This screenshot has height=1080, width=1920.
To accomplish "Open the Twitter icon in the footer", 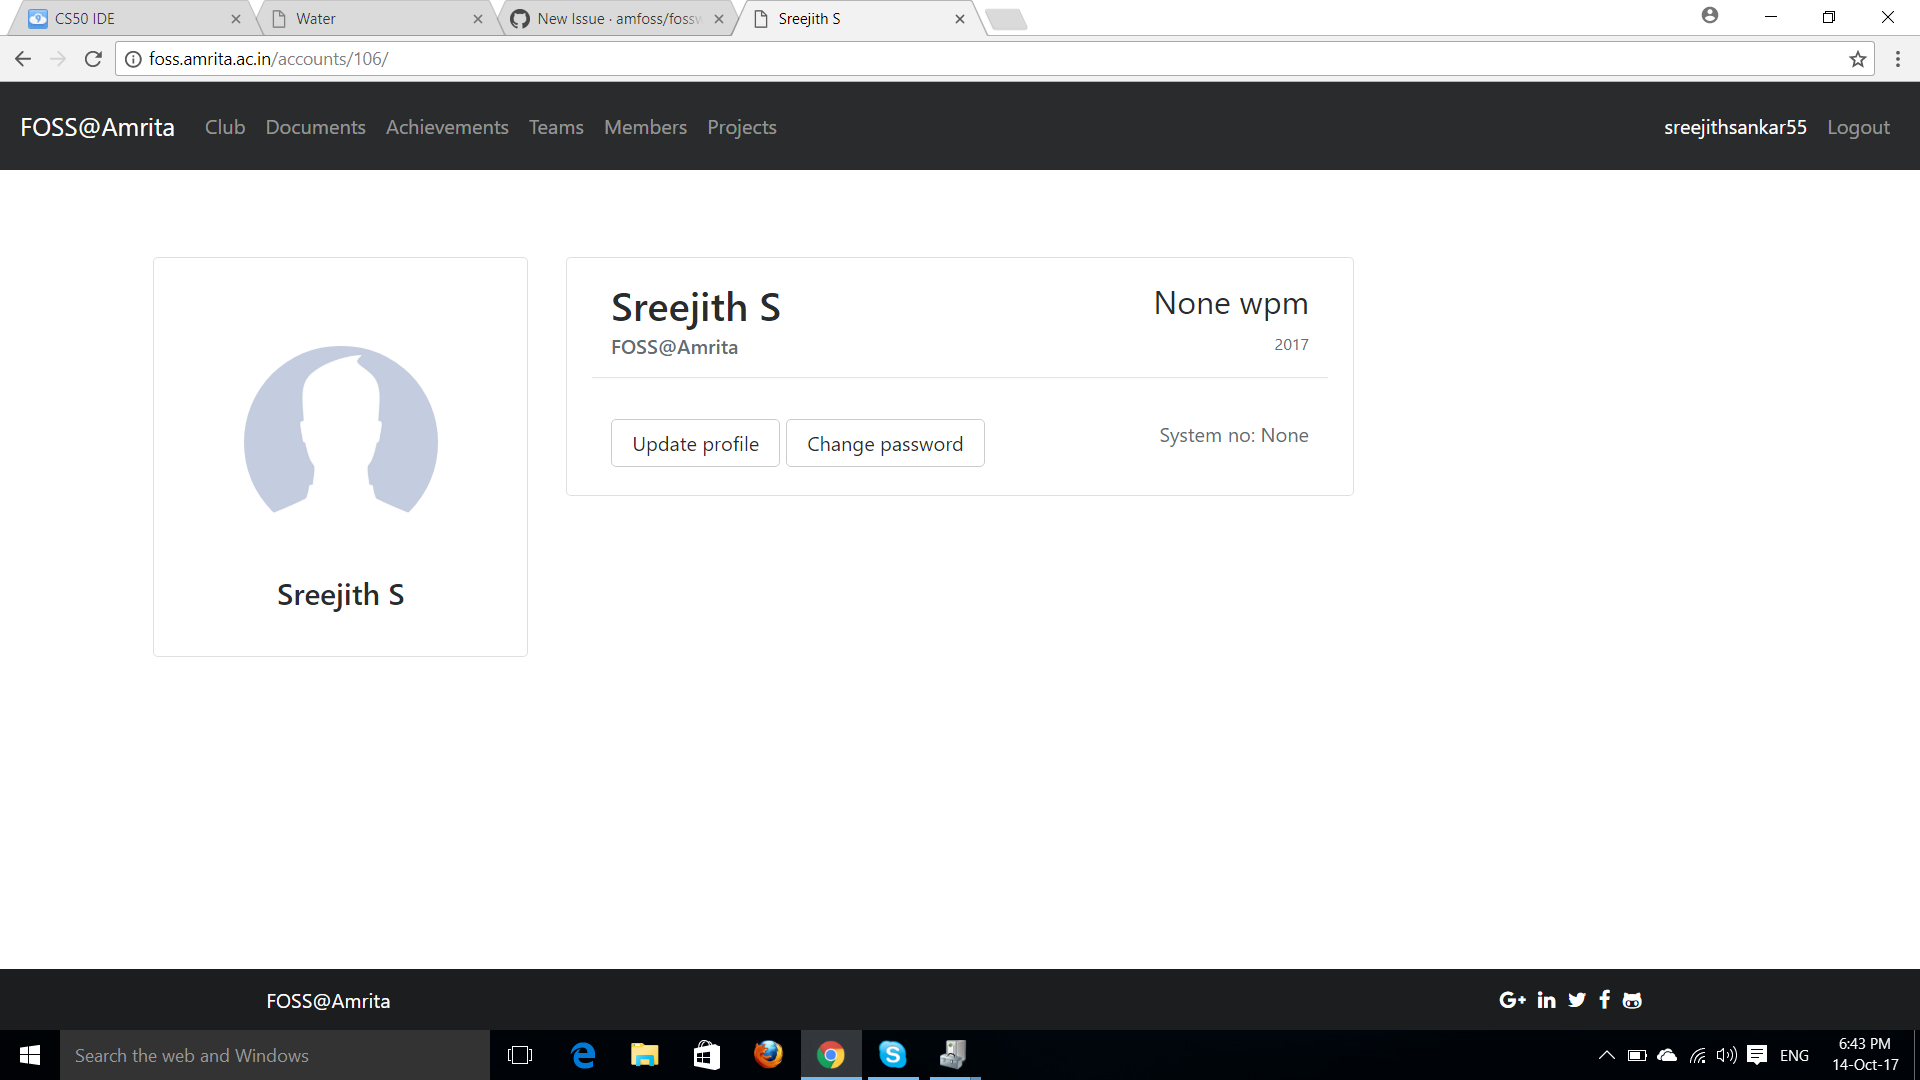I will (x=1576, y=999).
